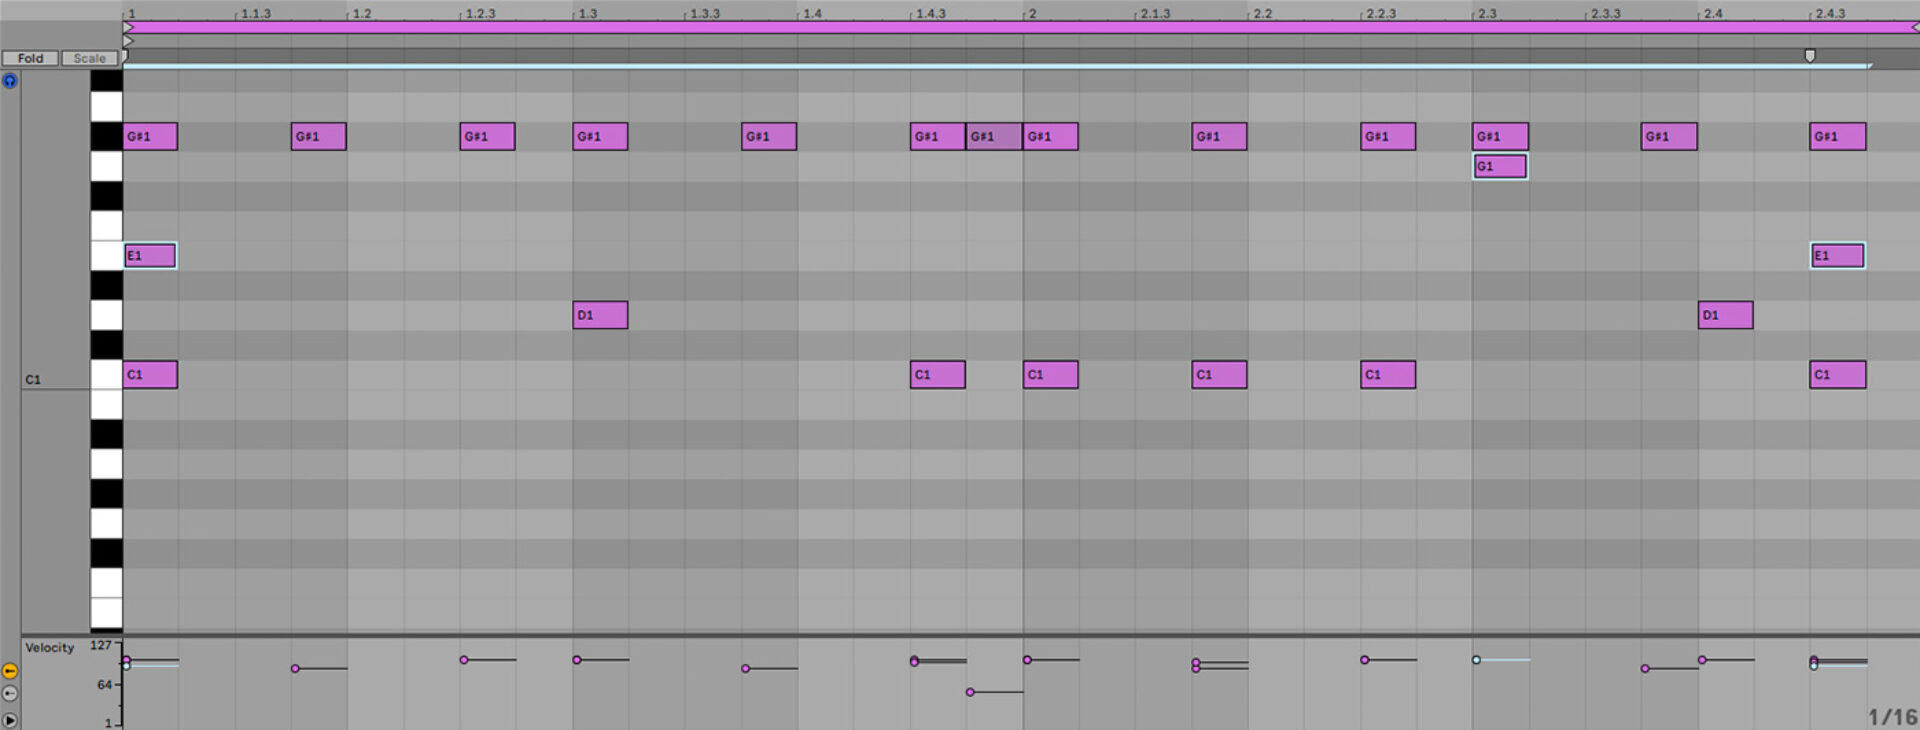Click ruler position 2.1.3

[1156, 14]
